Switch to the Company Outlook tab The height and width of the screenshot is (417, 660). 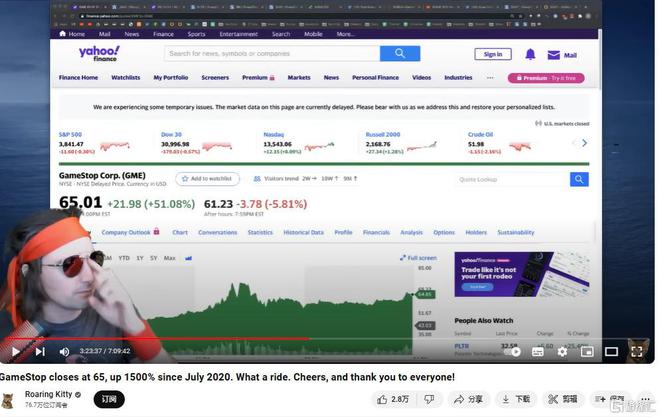130,232
